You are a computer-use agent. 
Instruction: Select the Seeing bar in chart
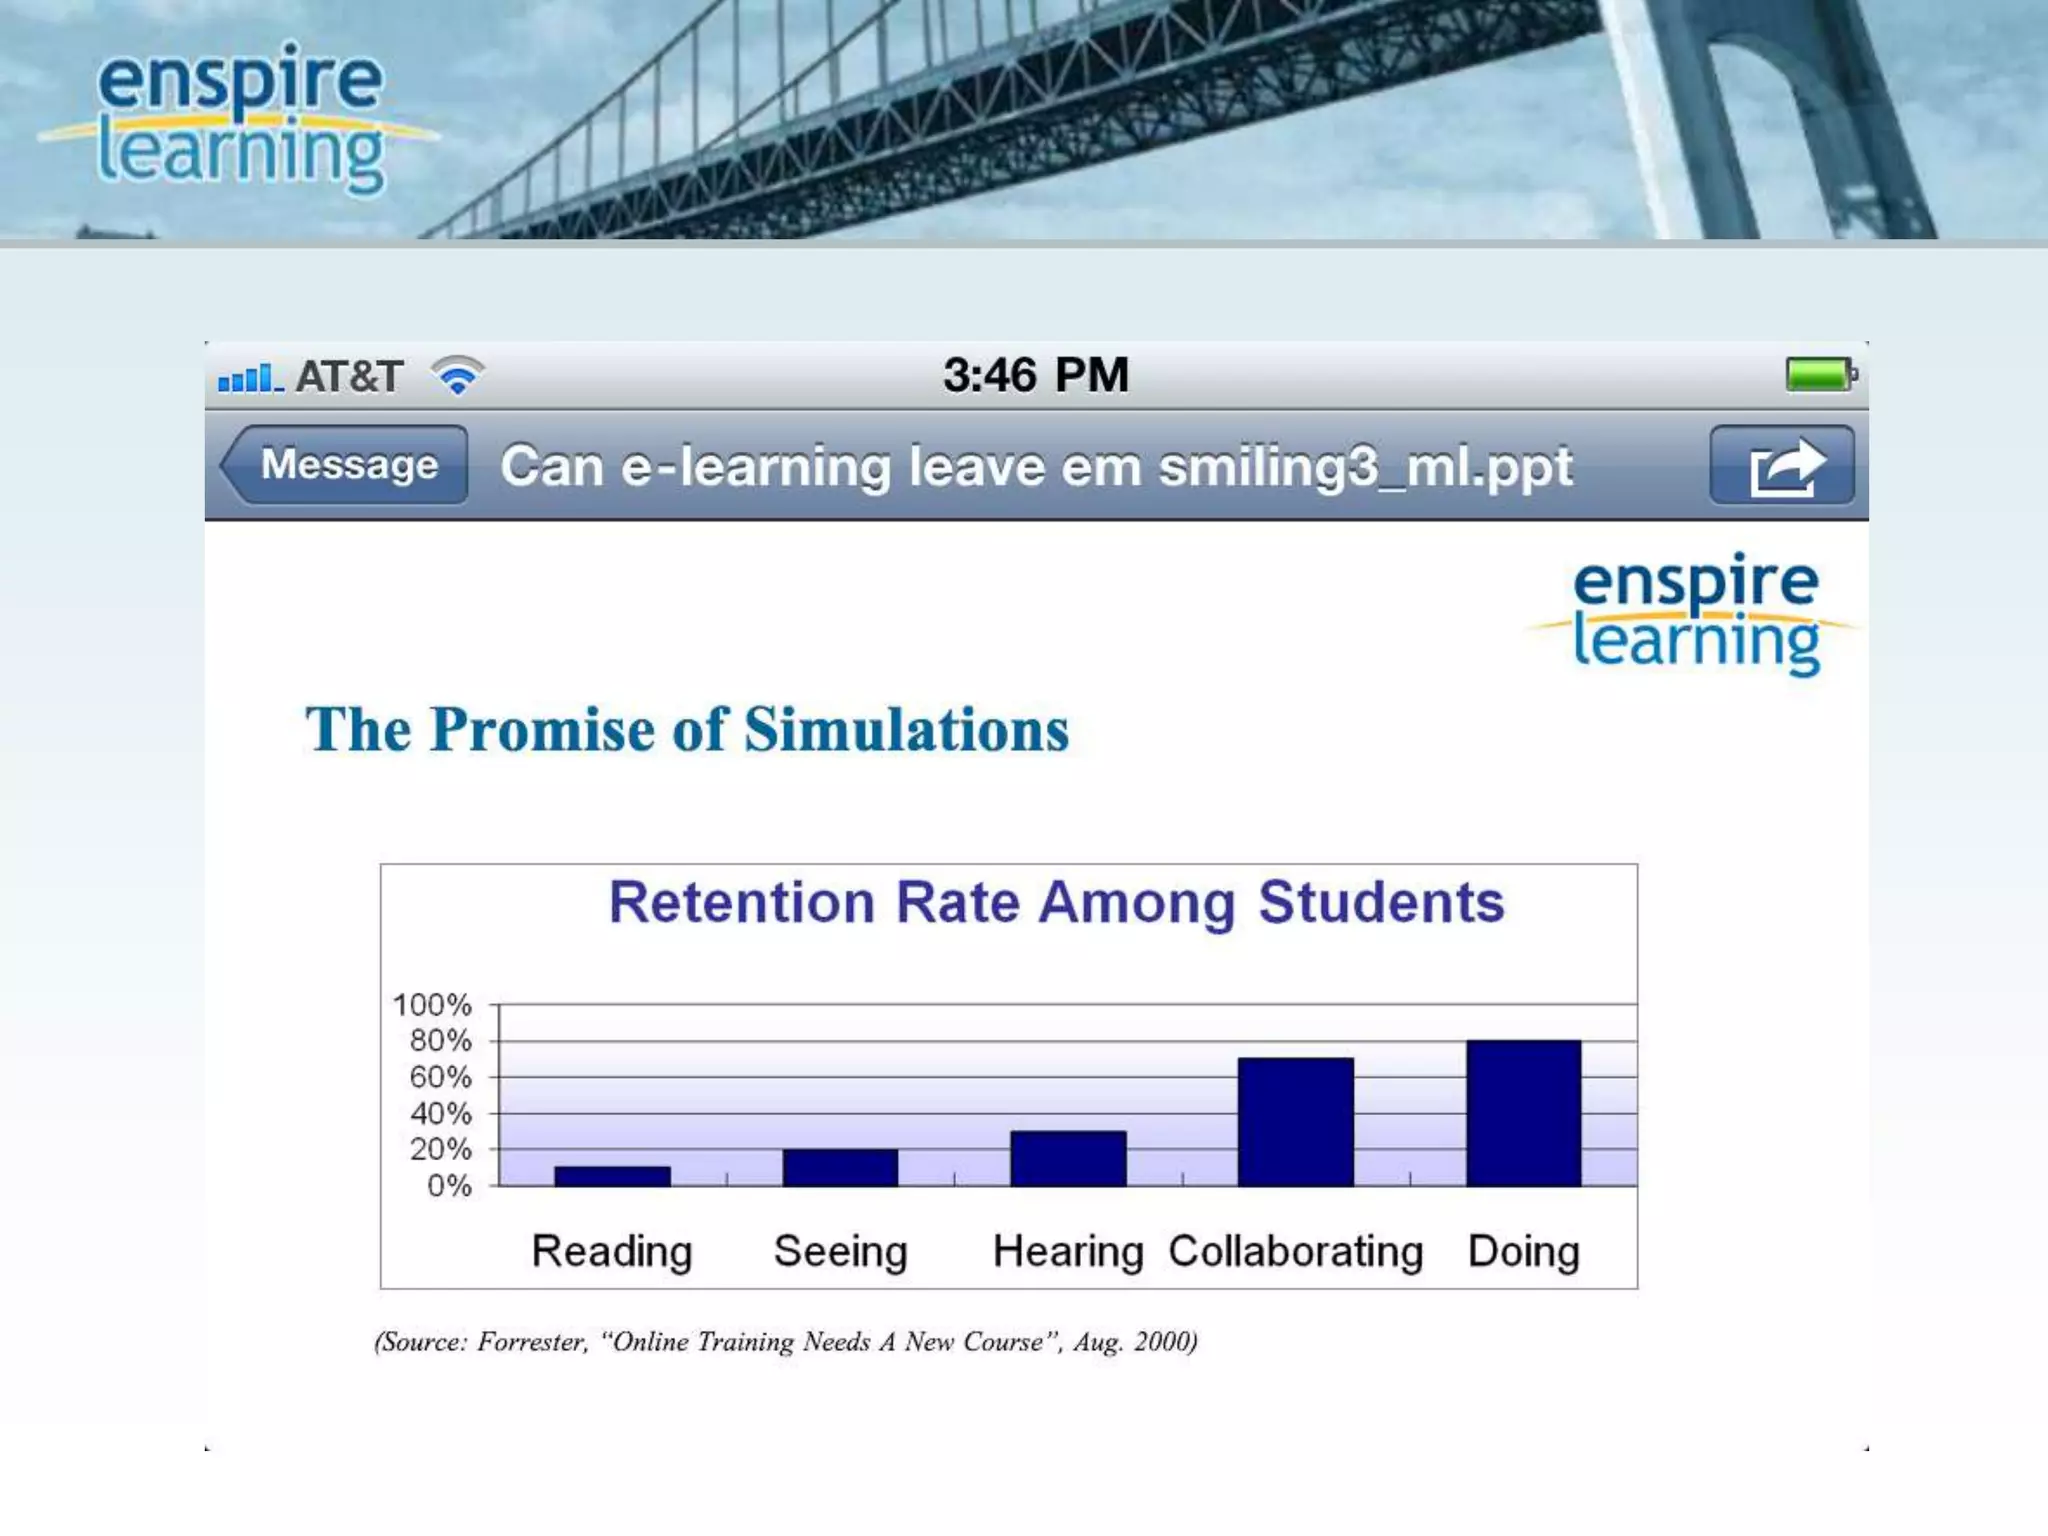pos(840,1167)
